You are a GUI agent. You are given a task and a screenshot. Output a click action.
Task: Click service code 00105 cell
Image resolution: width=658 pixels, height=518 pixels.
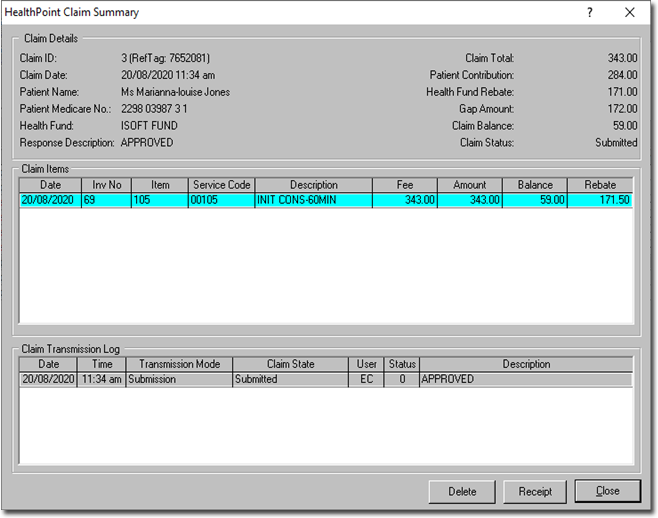click(222, 200)
